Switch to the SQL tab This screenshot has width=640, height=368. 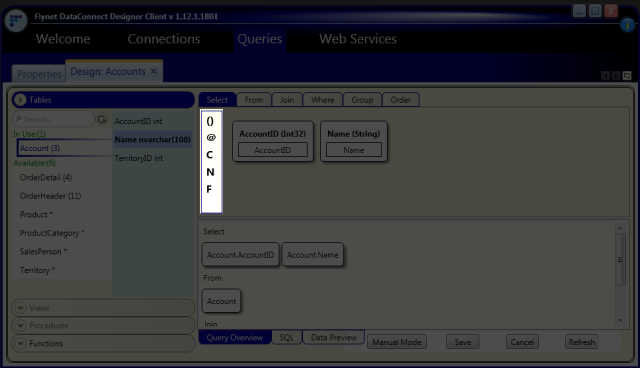287,337
